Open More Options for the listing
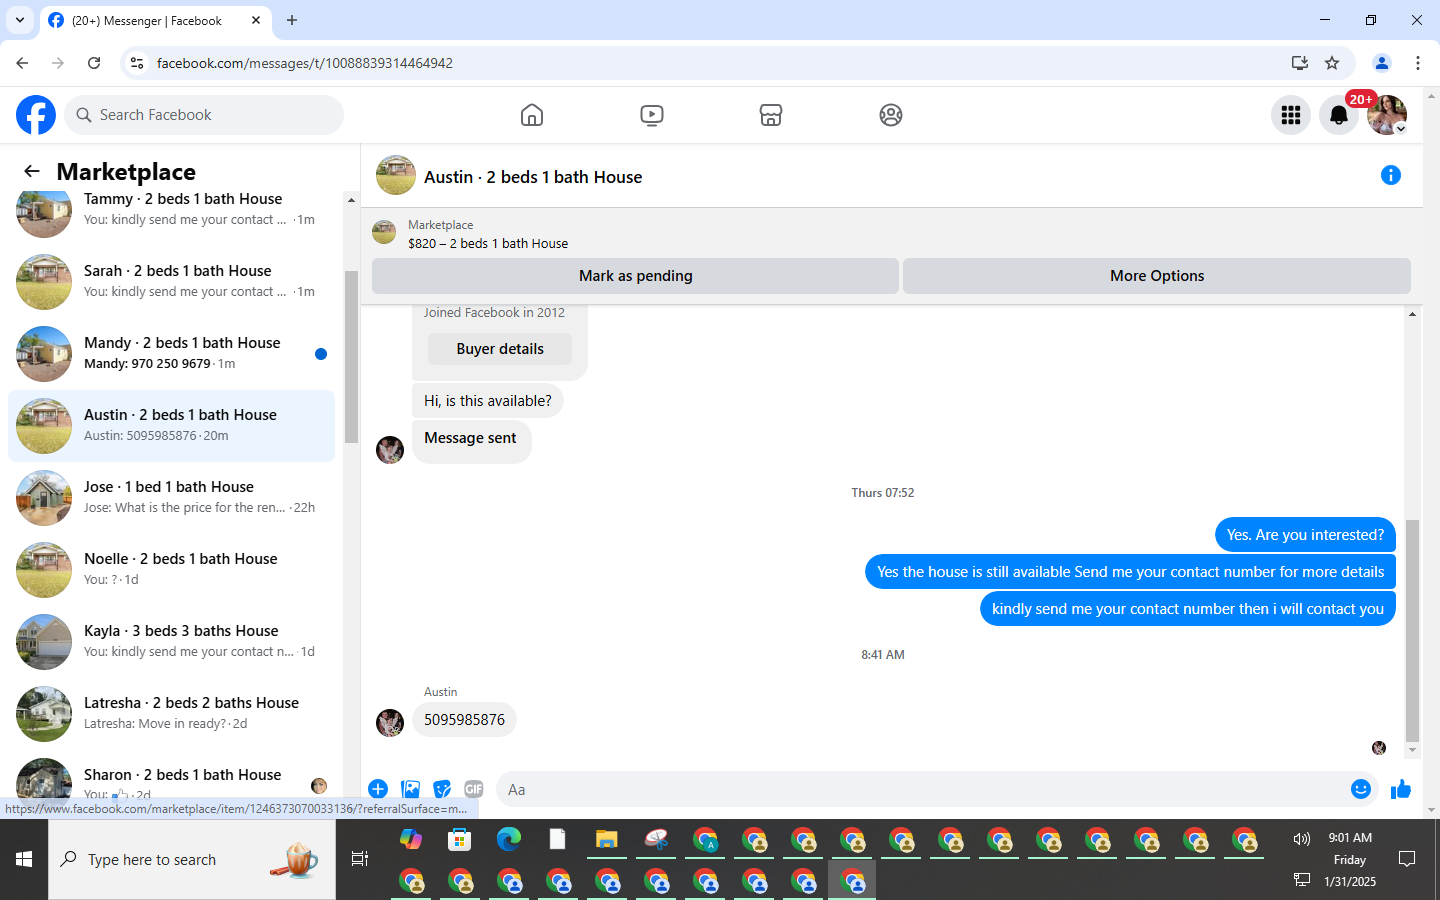 (x=1157, y=276)
